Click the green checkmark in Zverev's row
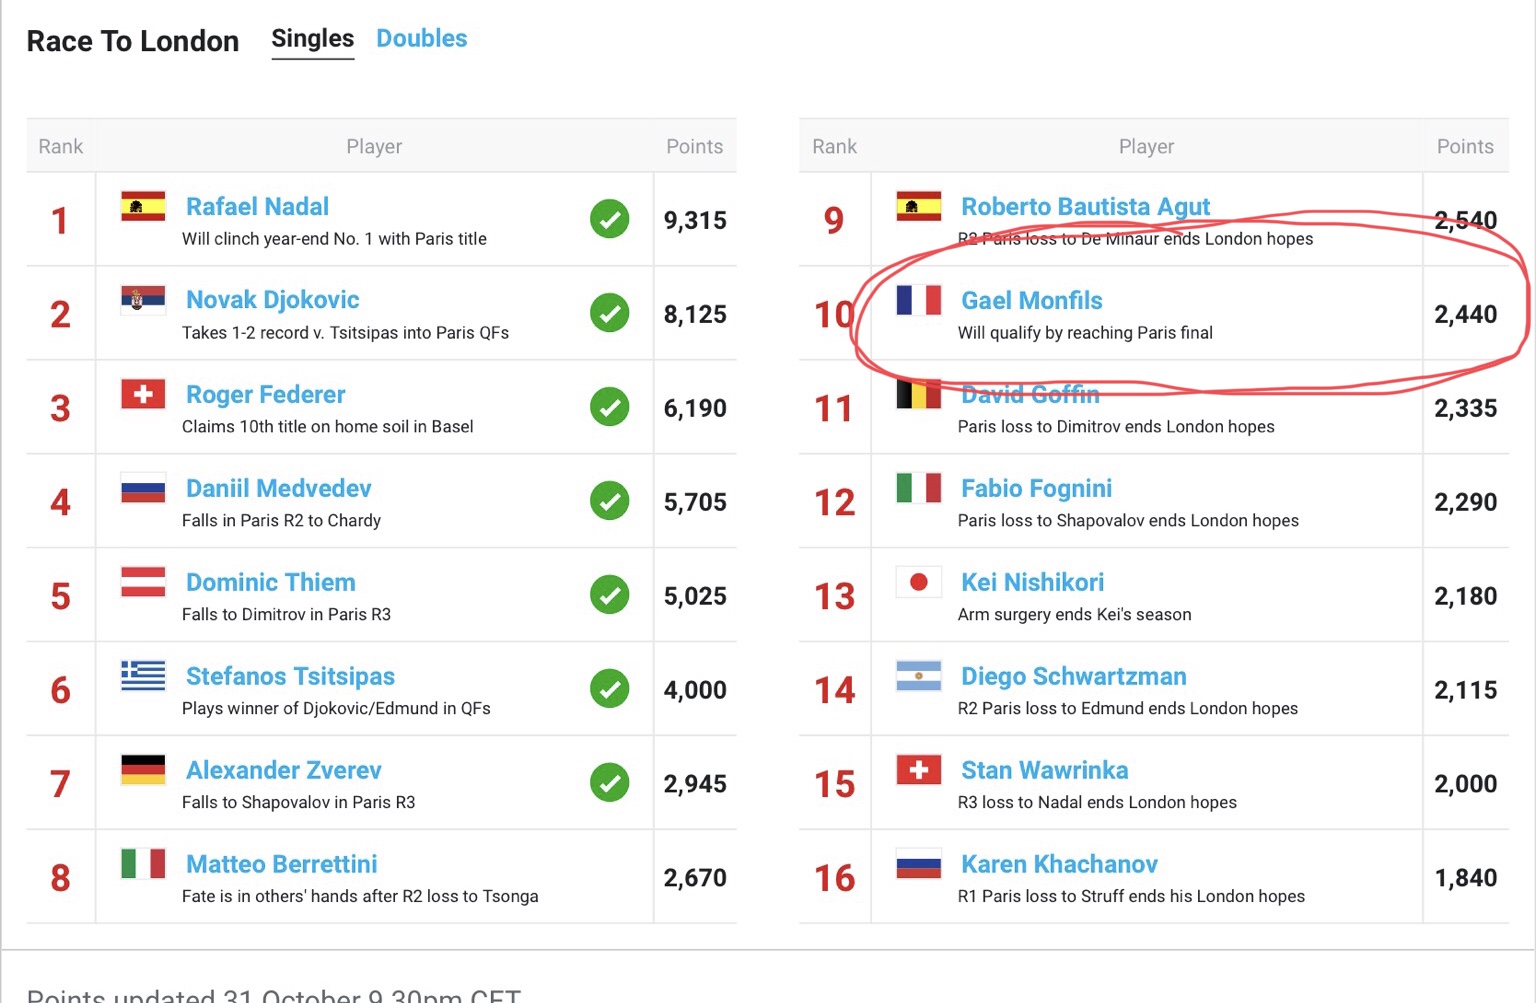Image resolution: width=1536 pixels, height=1003 pixels. 609,783
